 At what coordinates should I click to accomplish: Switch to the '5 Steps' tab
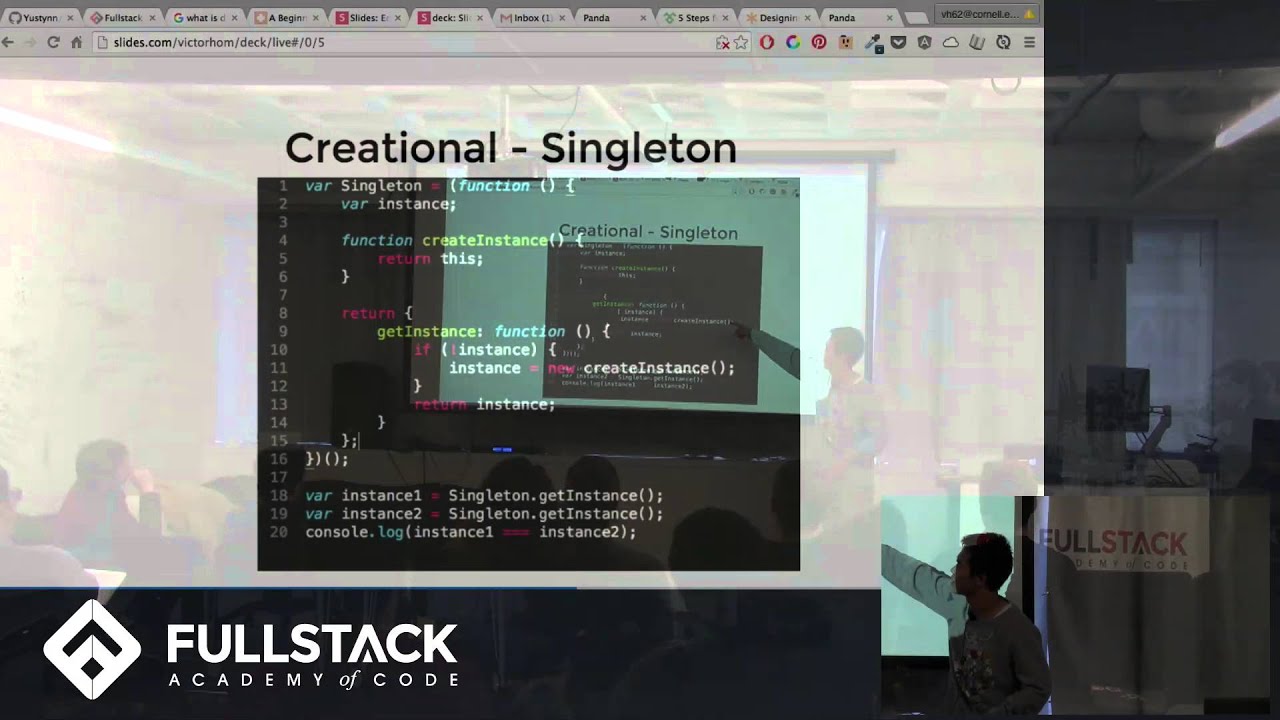696,17
